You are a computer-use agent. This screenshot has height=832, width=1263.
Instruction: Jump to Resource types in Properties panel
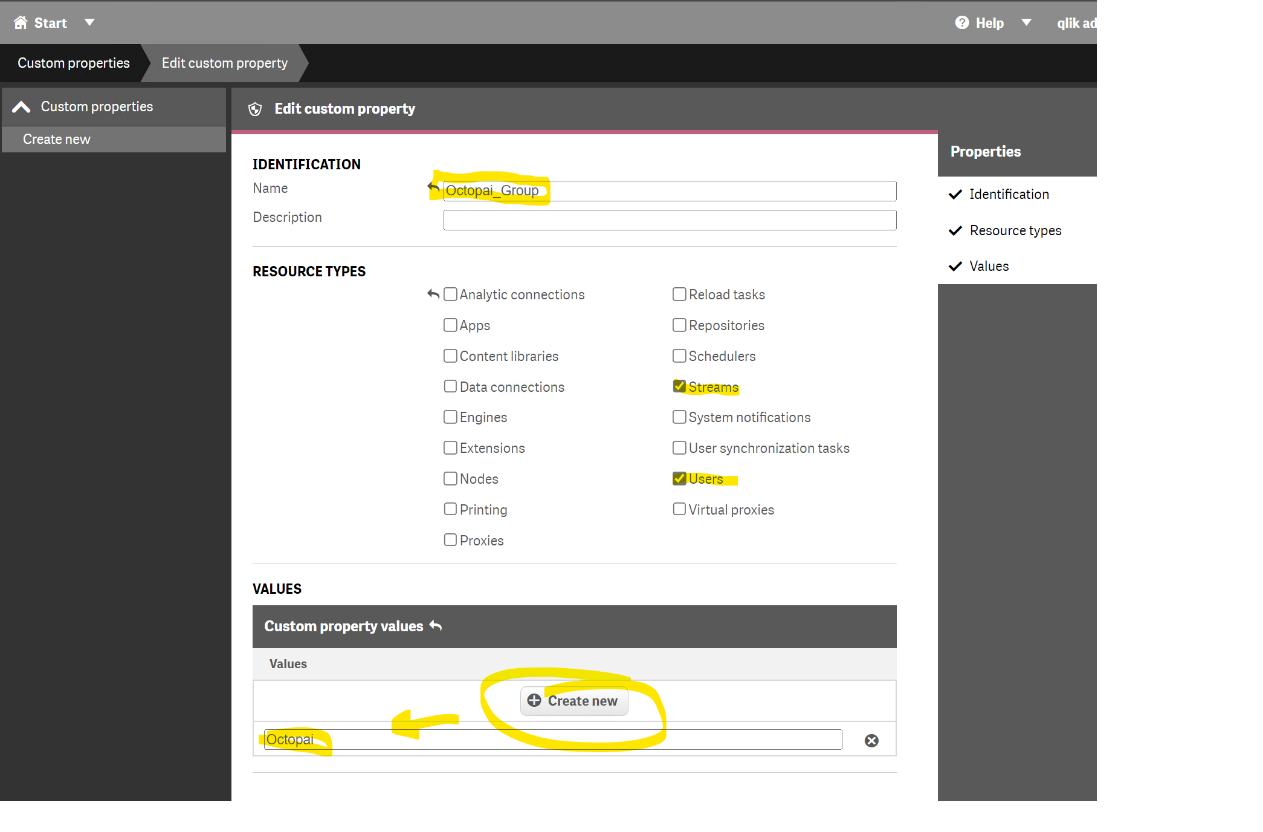coord(1015,230)
